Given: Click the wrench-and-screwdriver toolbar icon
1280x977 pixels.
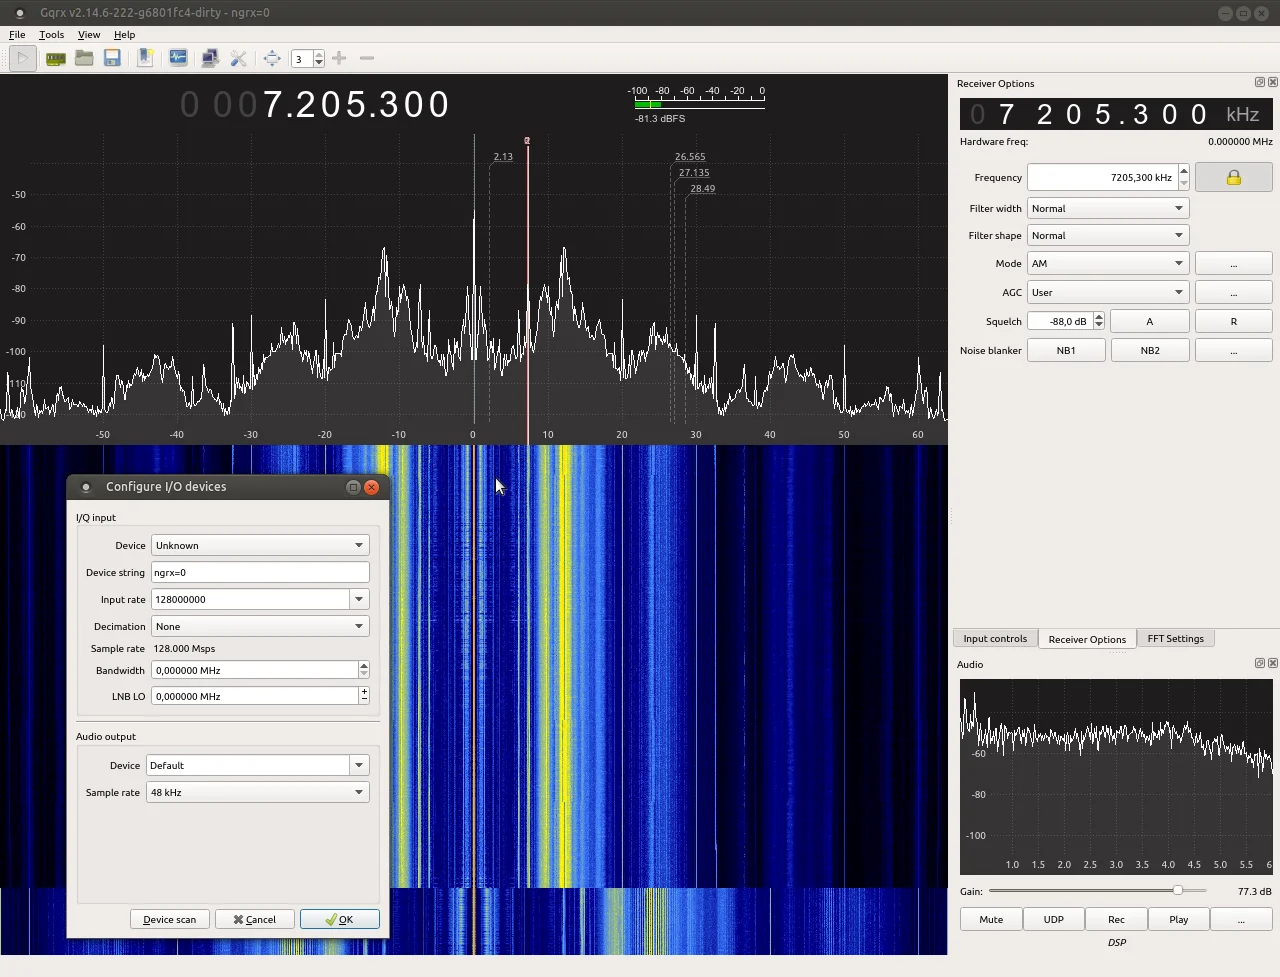Looking at the screenshot, I should [238, 58].
